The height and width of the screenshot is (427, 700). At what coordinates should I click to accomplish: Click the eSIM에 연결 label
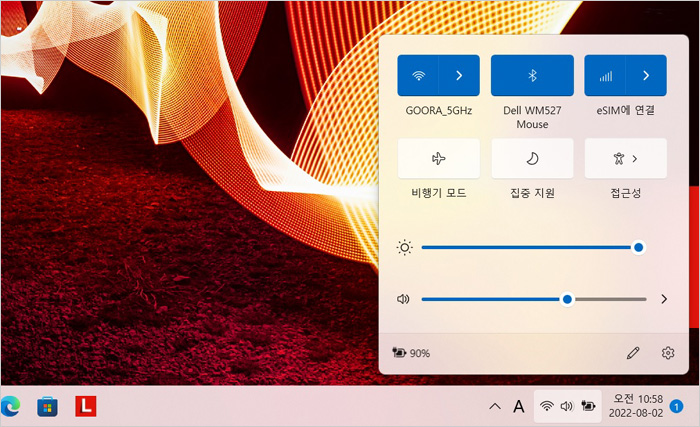click(625, 110)
